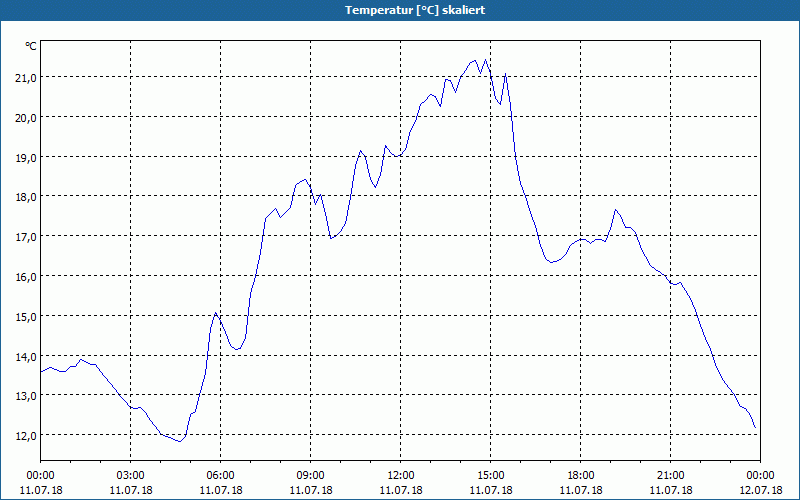Viewport: 800px width, 500px height.
Task: Click the curve's end point near midnight 12.07.18
Action: point(755,428)
